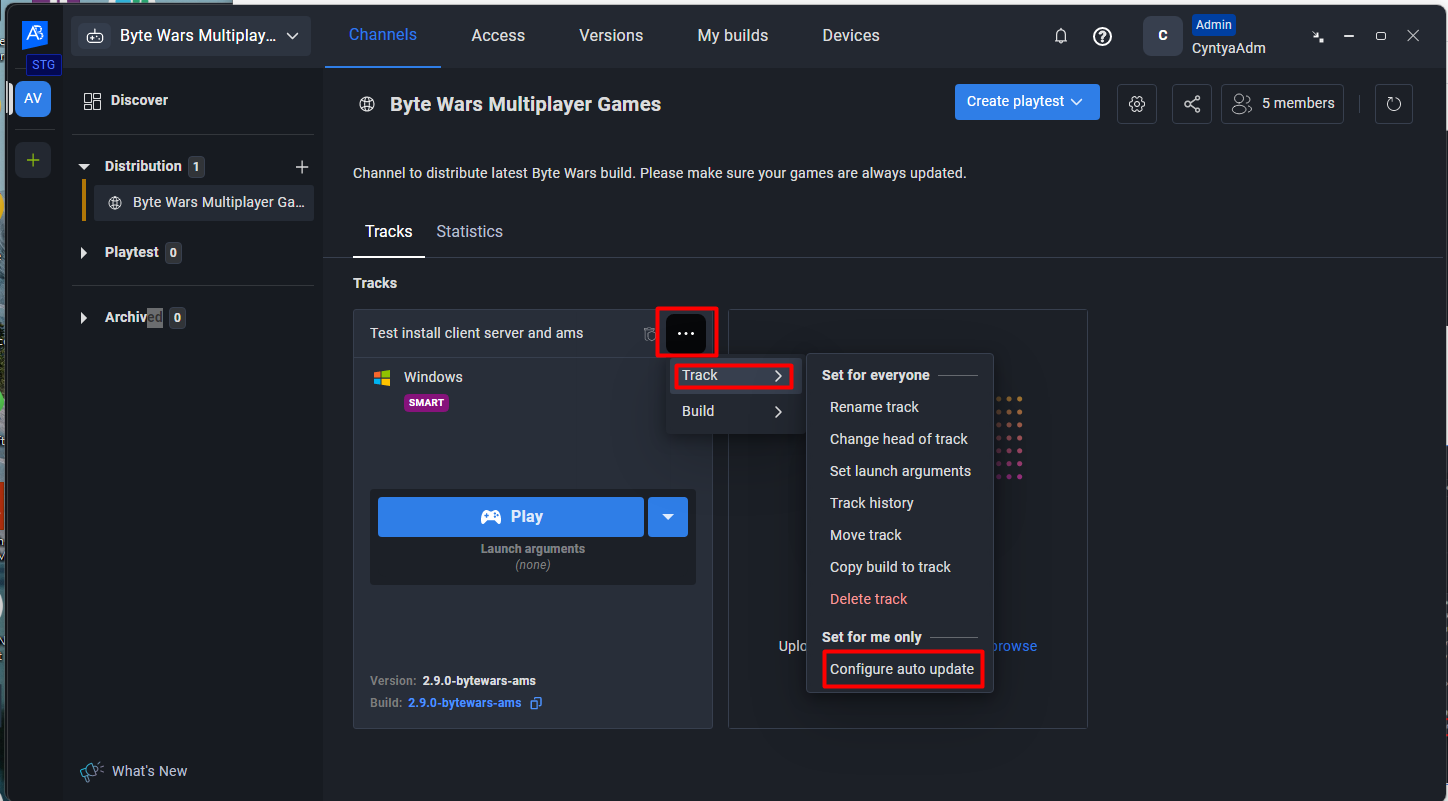Click the globe icon beside channel title
Viewport: 1448px width, 801px height.
[x=367, y=104]
